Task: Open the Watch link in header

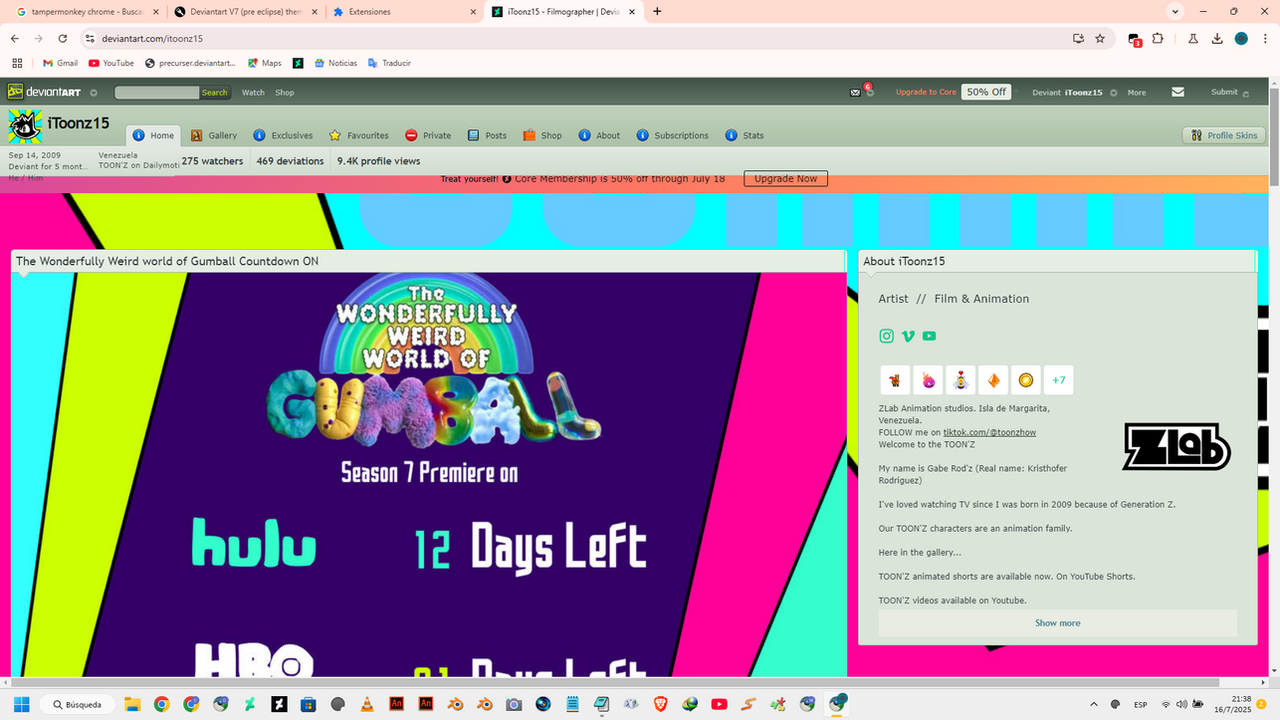Action: click(253, 92)
